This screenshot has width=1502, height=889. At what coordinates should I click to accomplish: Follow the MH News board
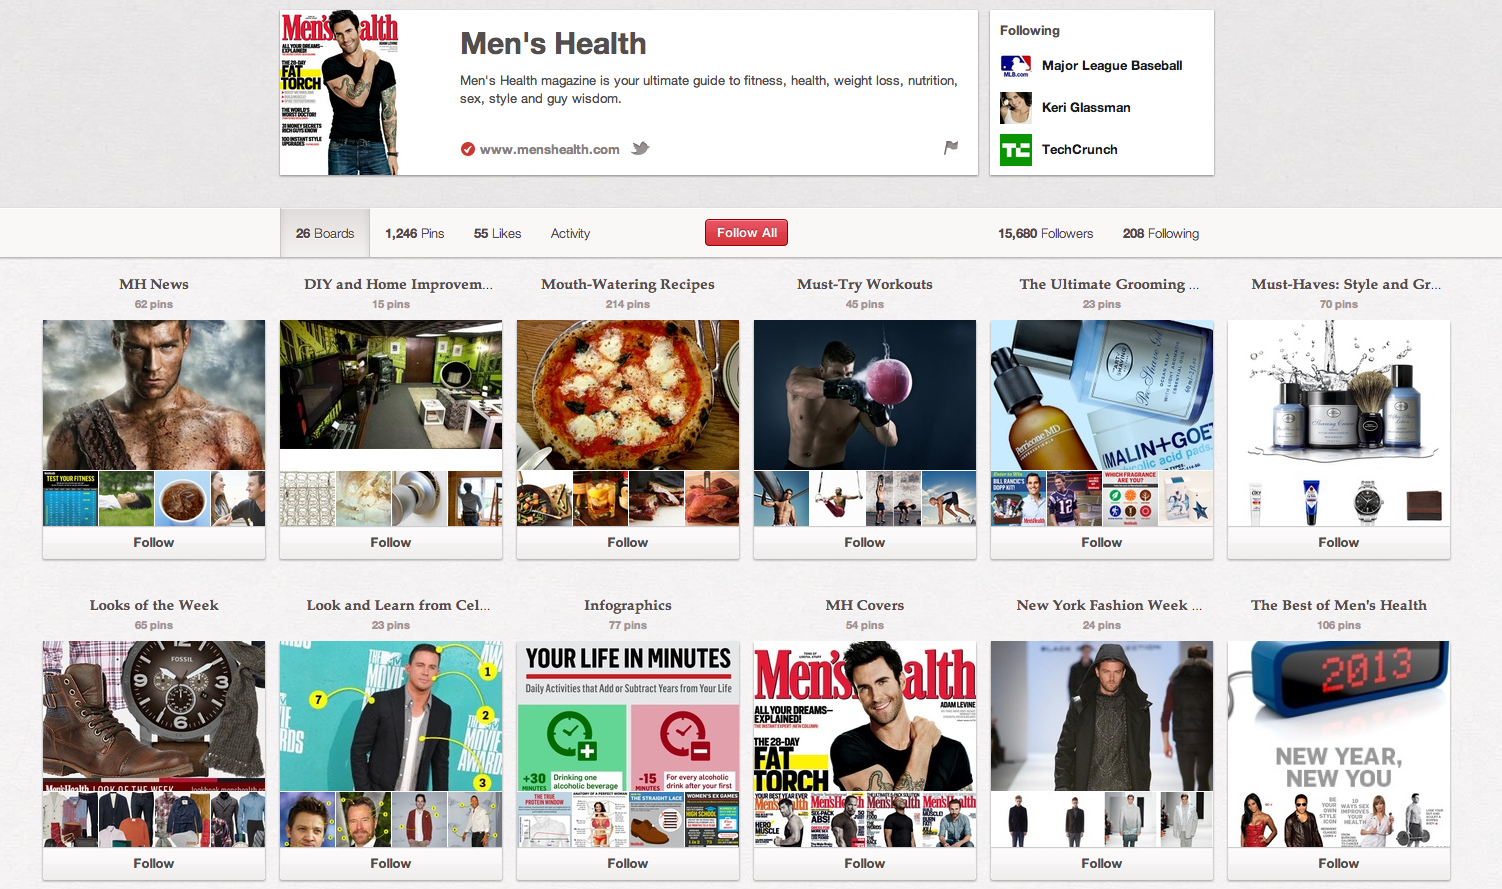coord(154,542)
